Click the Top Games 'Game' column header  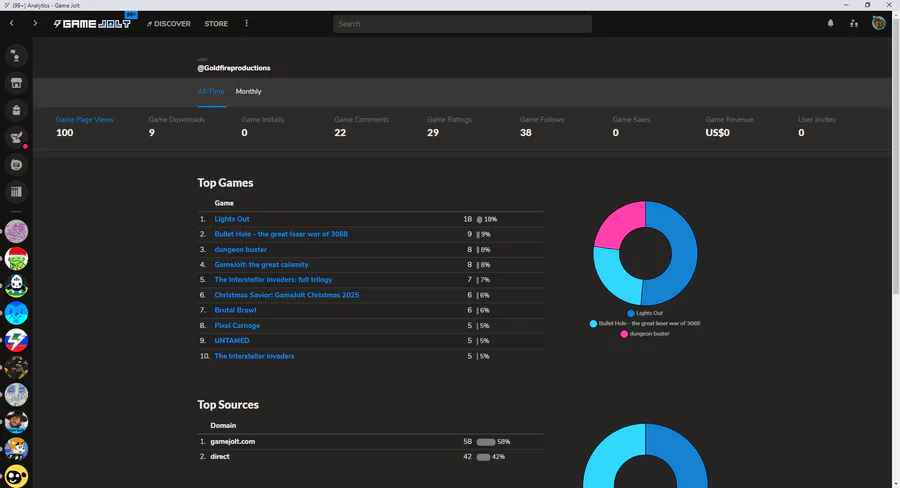tap(224, 203)
